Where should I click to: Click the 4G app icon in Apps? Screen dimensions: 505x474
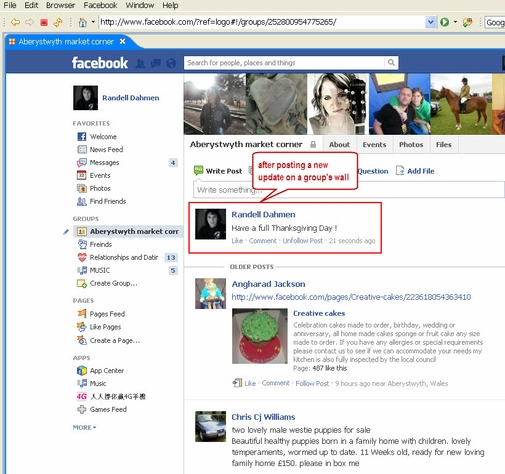pos(82,396)
